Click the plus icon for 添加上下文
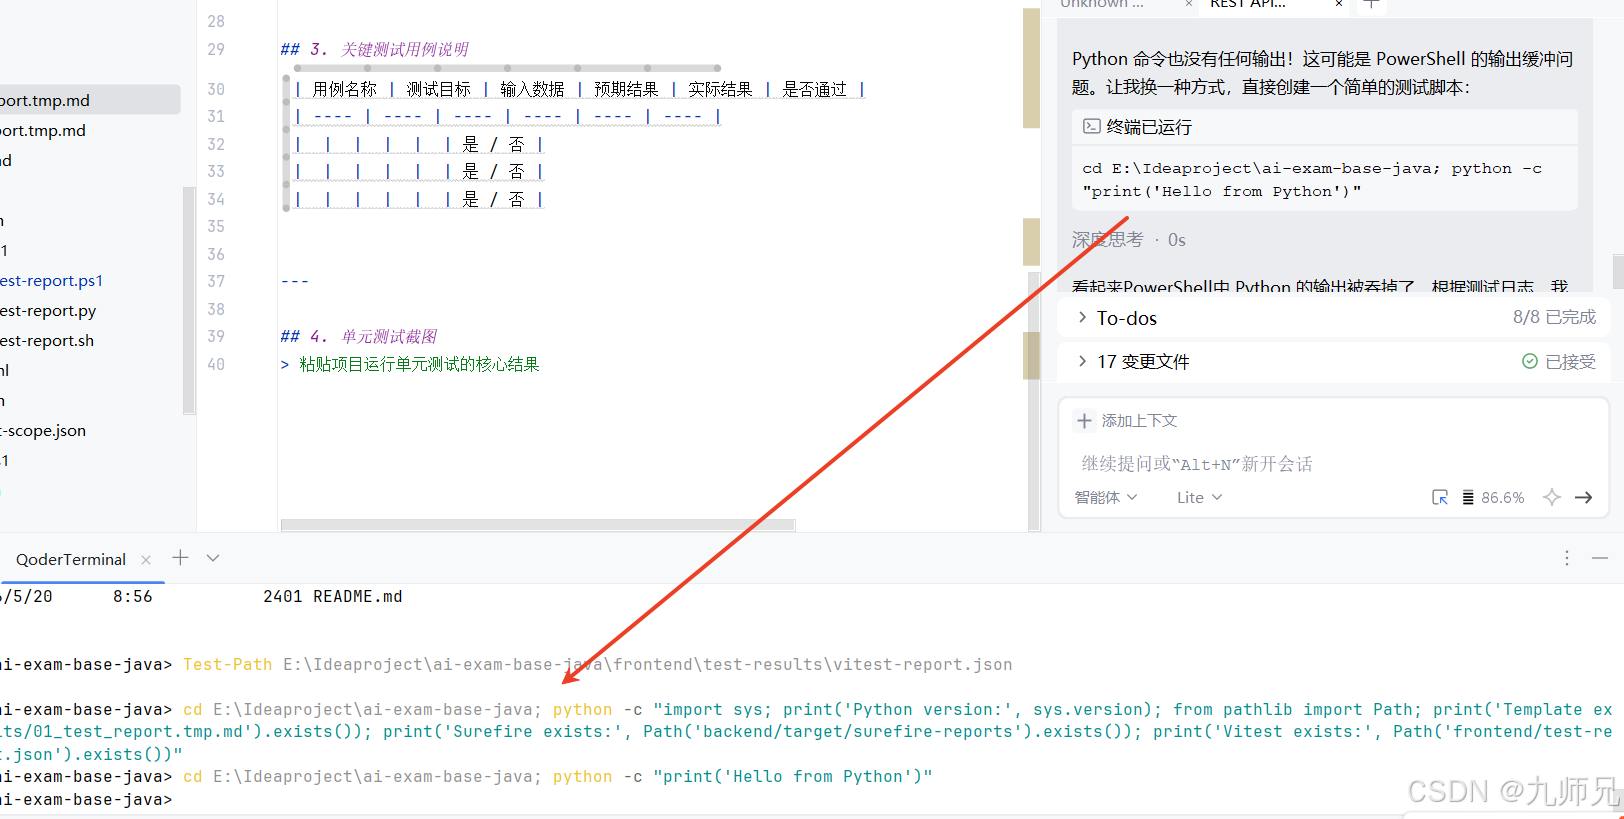 1084,421
